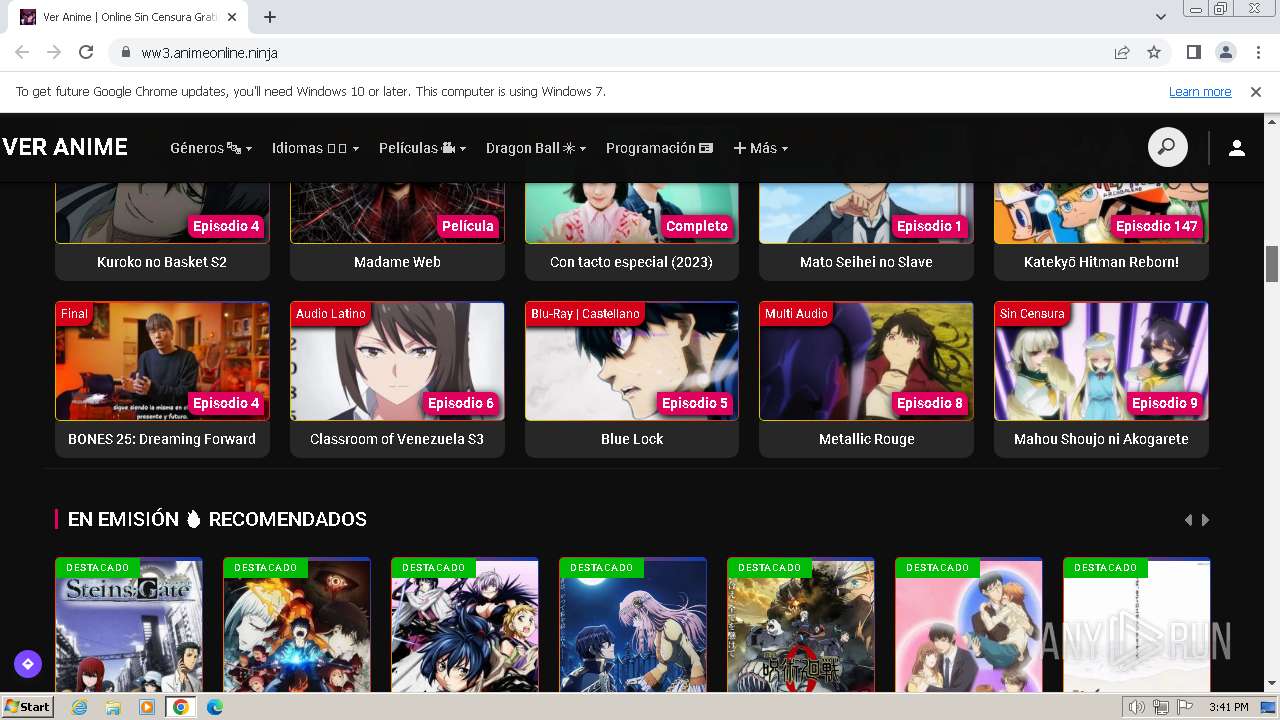
Task: Open the Jujutsu Kaisen featured poster
Action: [801, 625]
